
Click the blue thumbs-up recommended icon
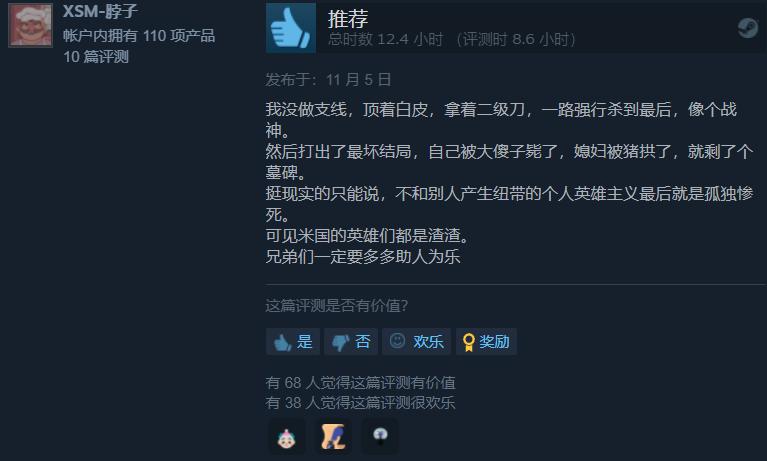[291, 28]
